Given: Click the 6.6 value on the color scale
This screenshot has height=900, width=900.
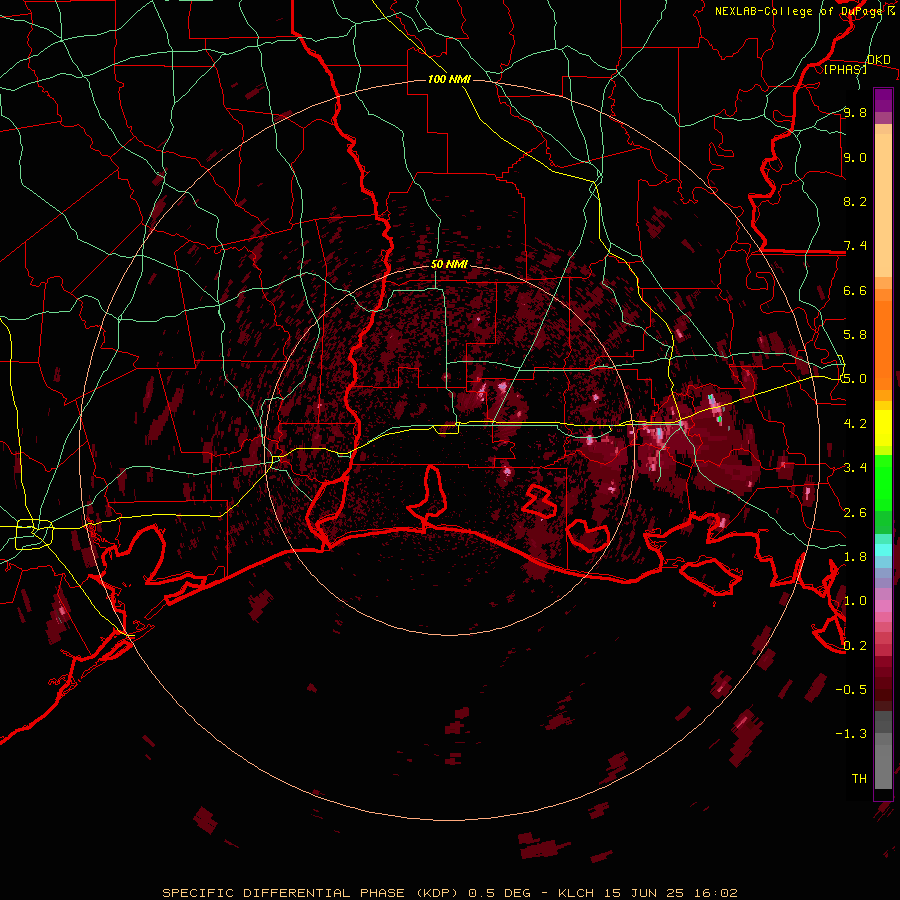Looking at the screenshot, I should coord(855,290).
